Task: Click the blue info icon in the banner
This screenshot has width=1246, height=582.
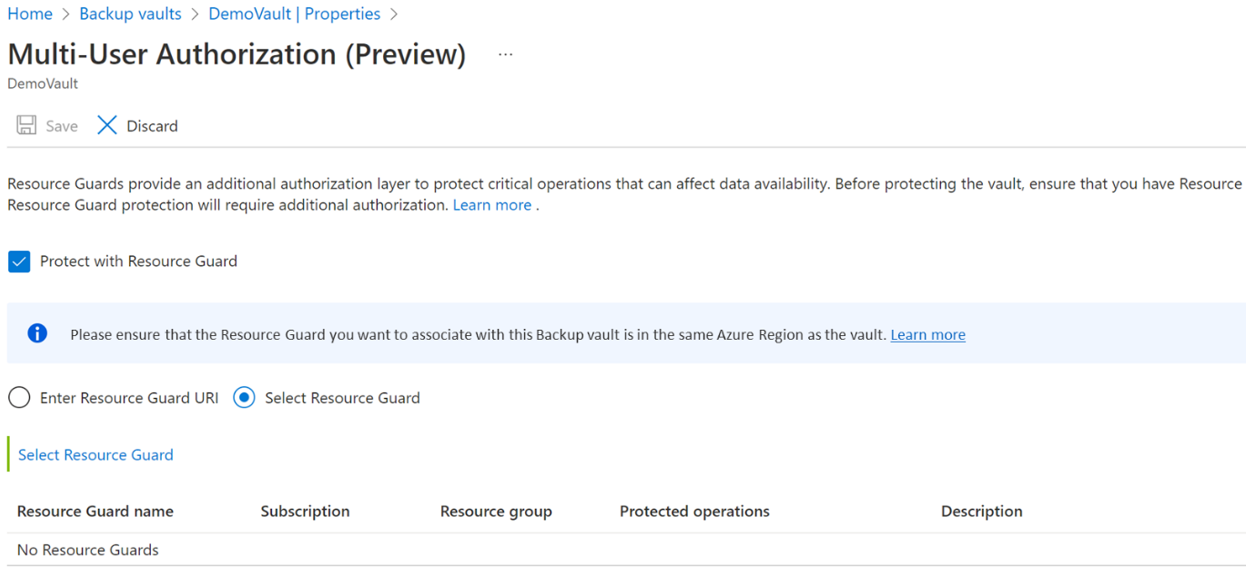Action: tap(37, 333)
